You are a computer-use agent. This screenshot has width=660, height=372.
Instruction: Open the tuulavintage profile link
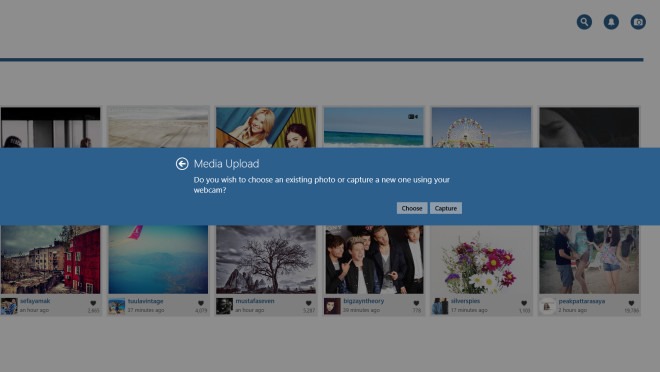[145, 301]
